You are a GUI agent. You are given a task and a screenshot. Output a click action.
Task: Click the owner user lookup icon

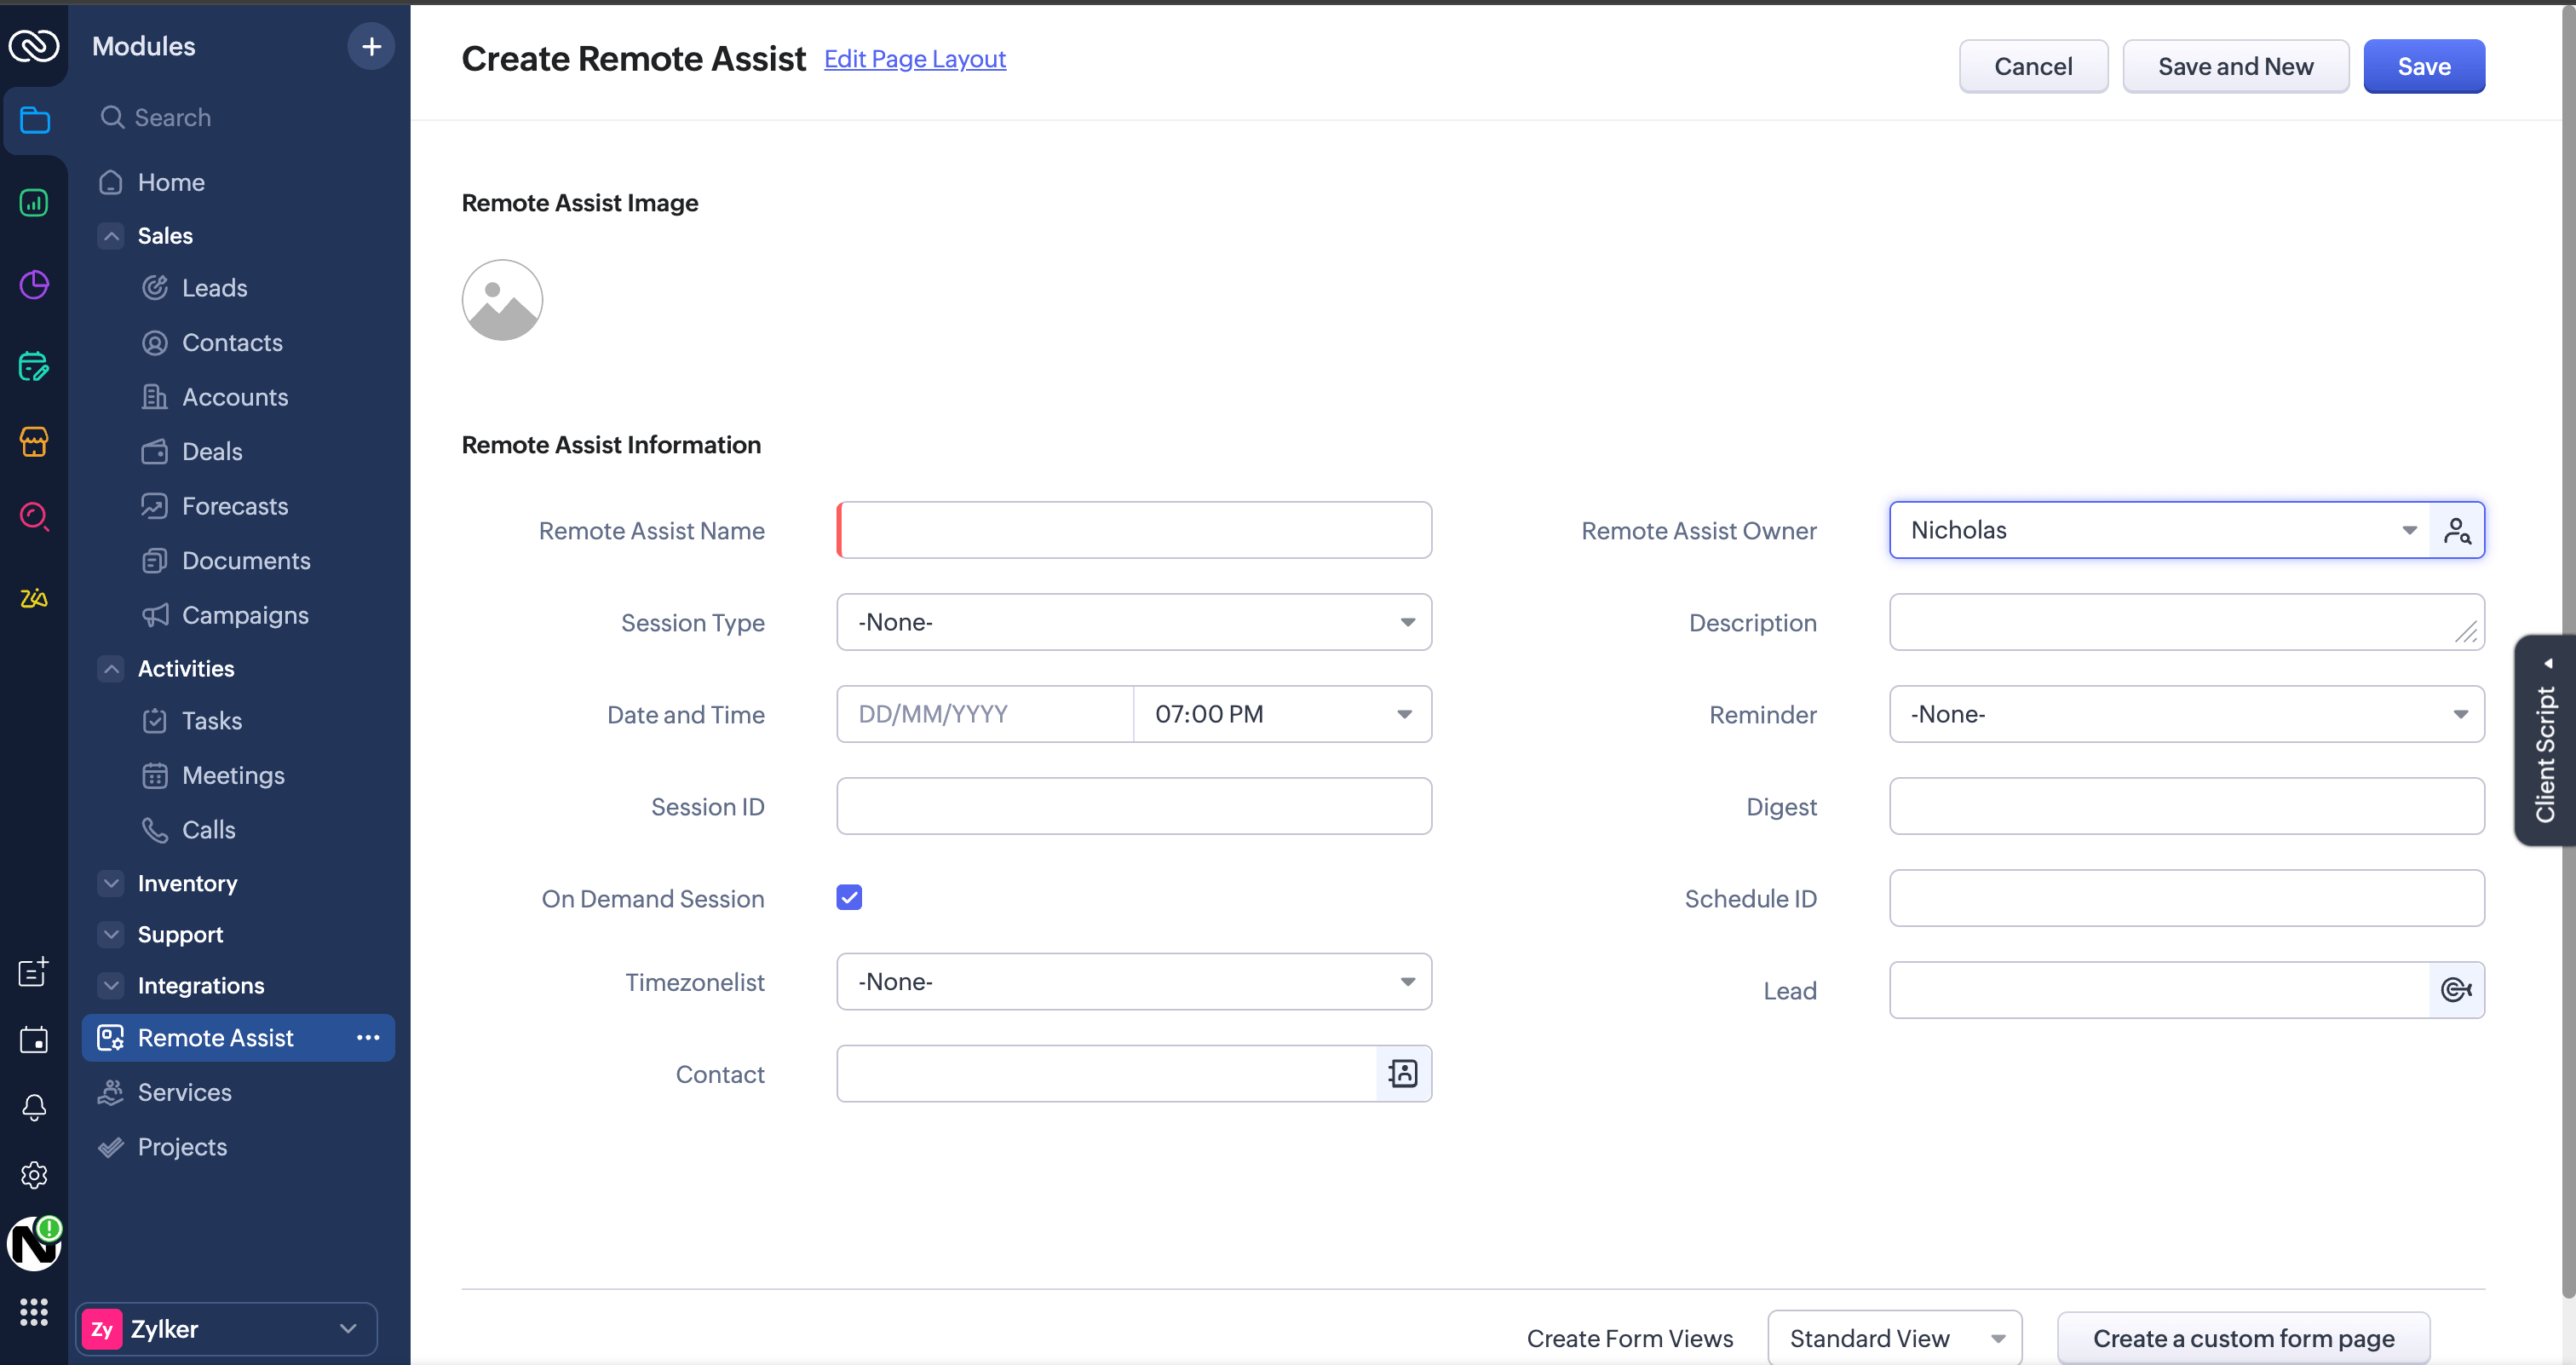2456,530
